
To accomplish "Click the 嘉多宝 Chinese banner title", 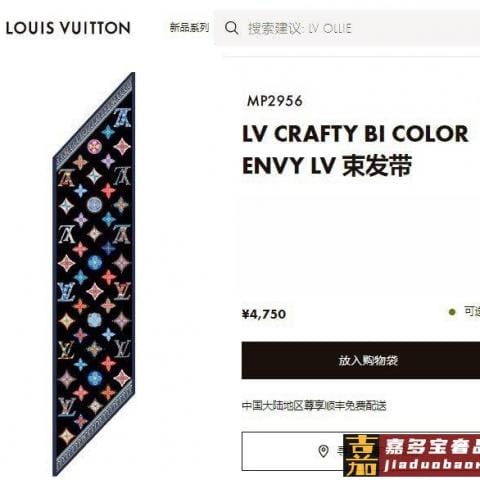I will coord(432,446).
